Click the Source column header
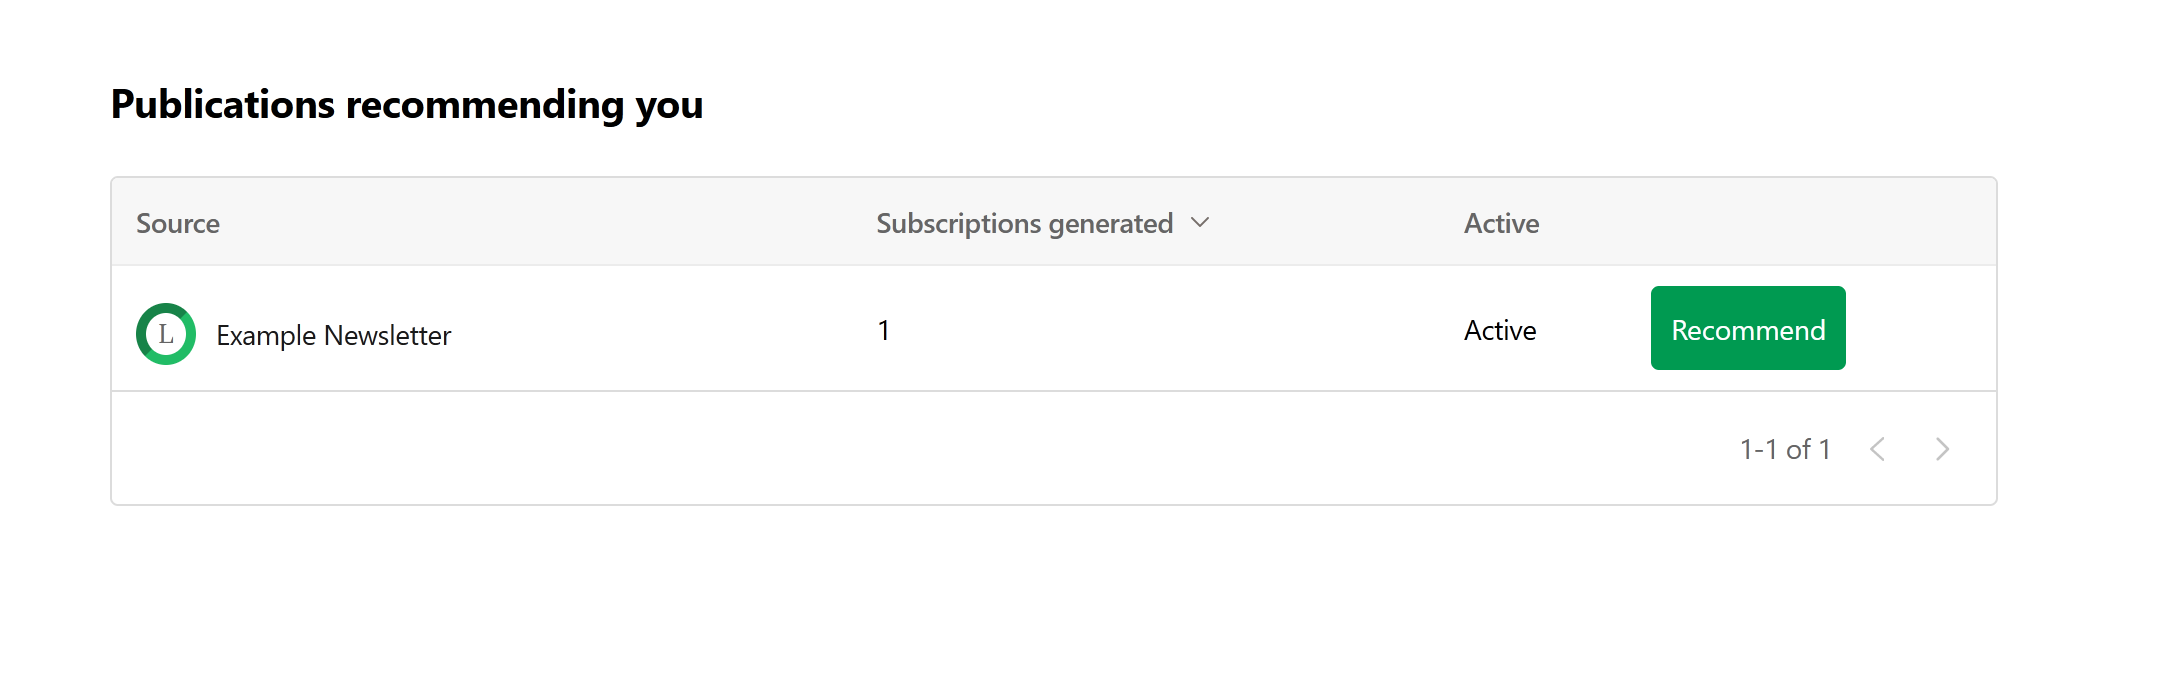2176x679 pixels. (x=178, y=223)
